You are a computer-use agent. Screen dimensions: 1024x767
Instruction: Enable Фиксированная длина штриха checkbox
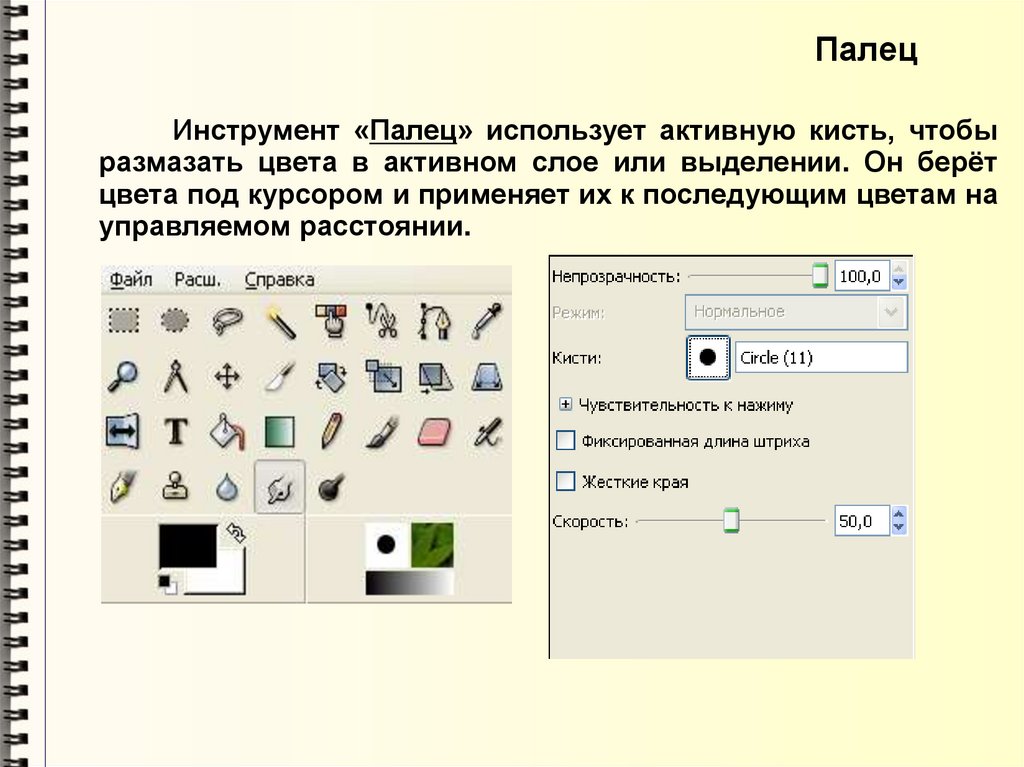point(566,441)
